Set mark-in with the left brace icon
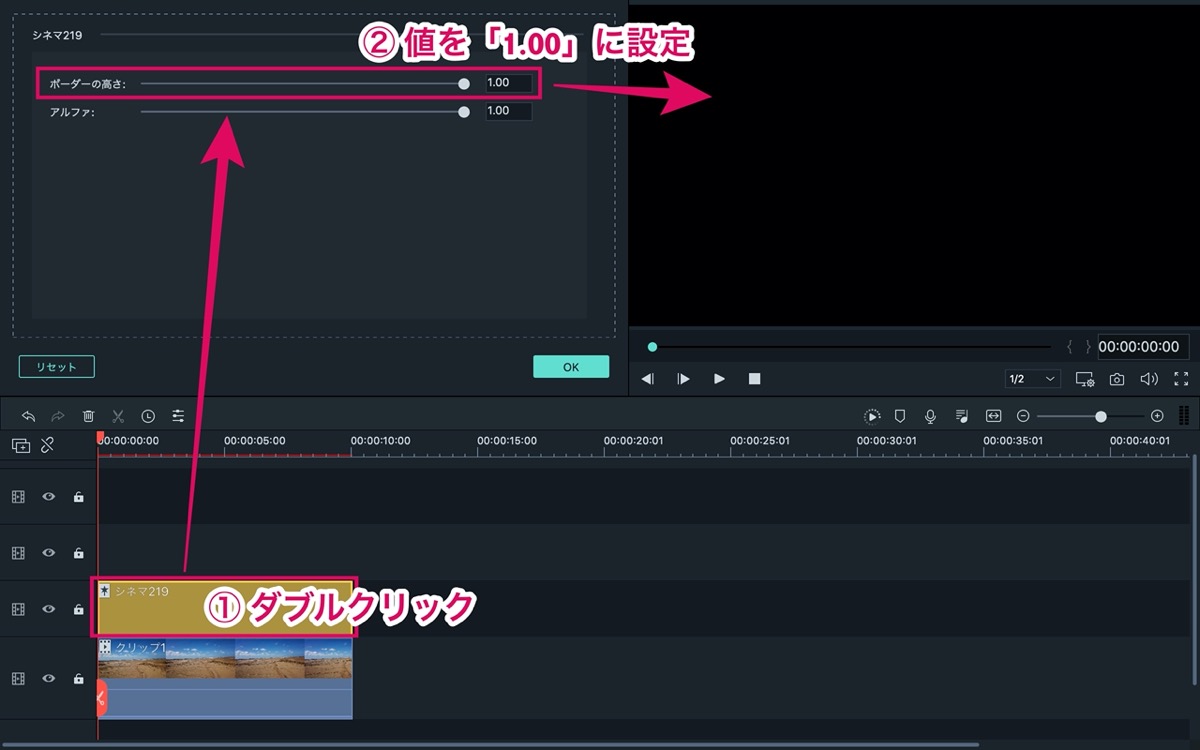1200x750 pixels. [1070, 347]
